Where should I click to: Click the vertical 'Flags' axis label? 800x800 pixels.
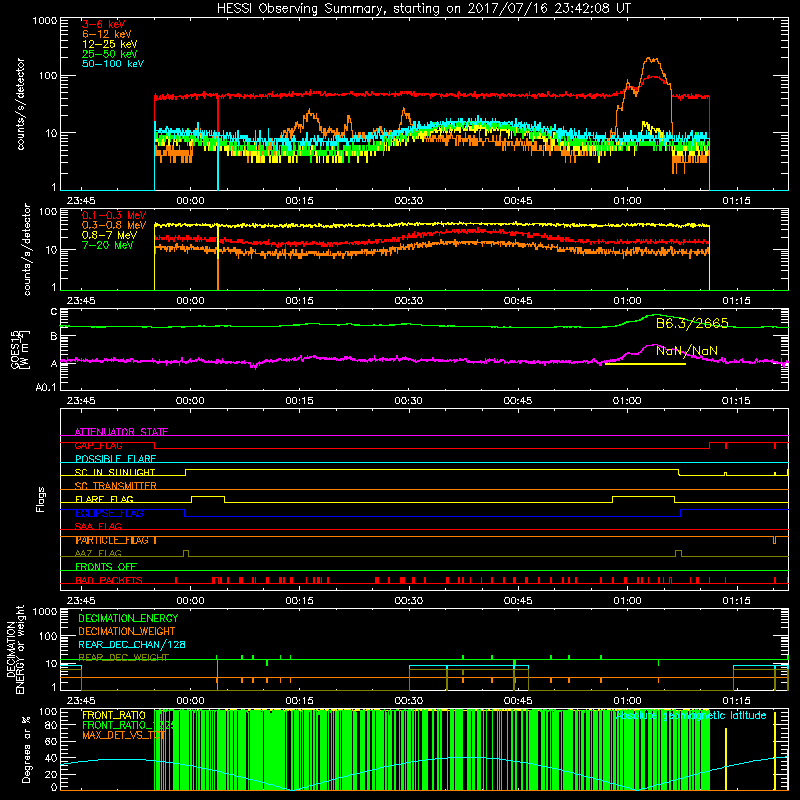tap(40, 499)
